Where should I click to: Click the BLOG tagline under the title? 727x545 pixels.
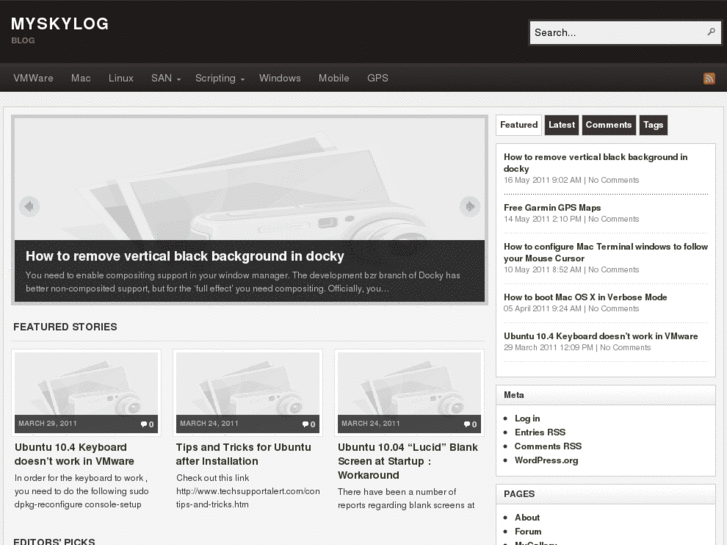23,40
